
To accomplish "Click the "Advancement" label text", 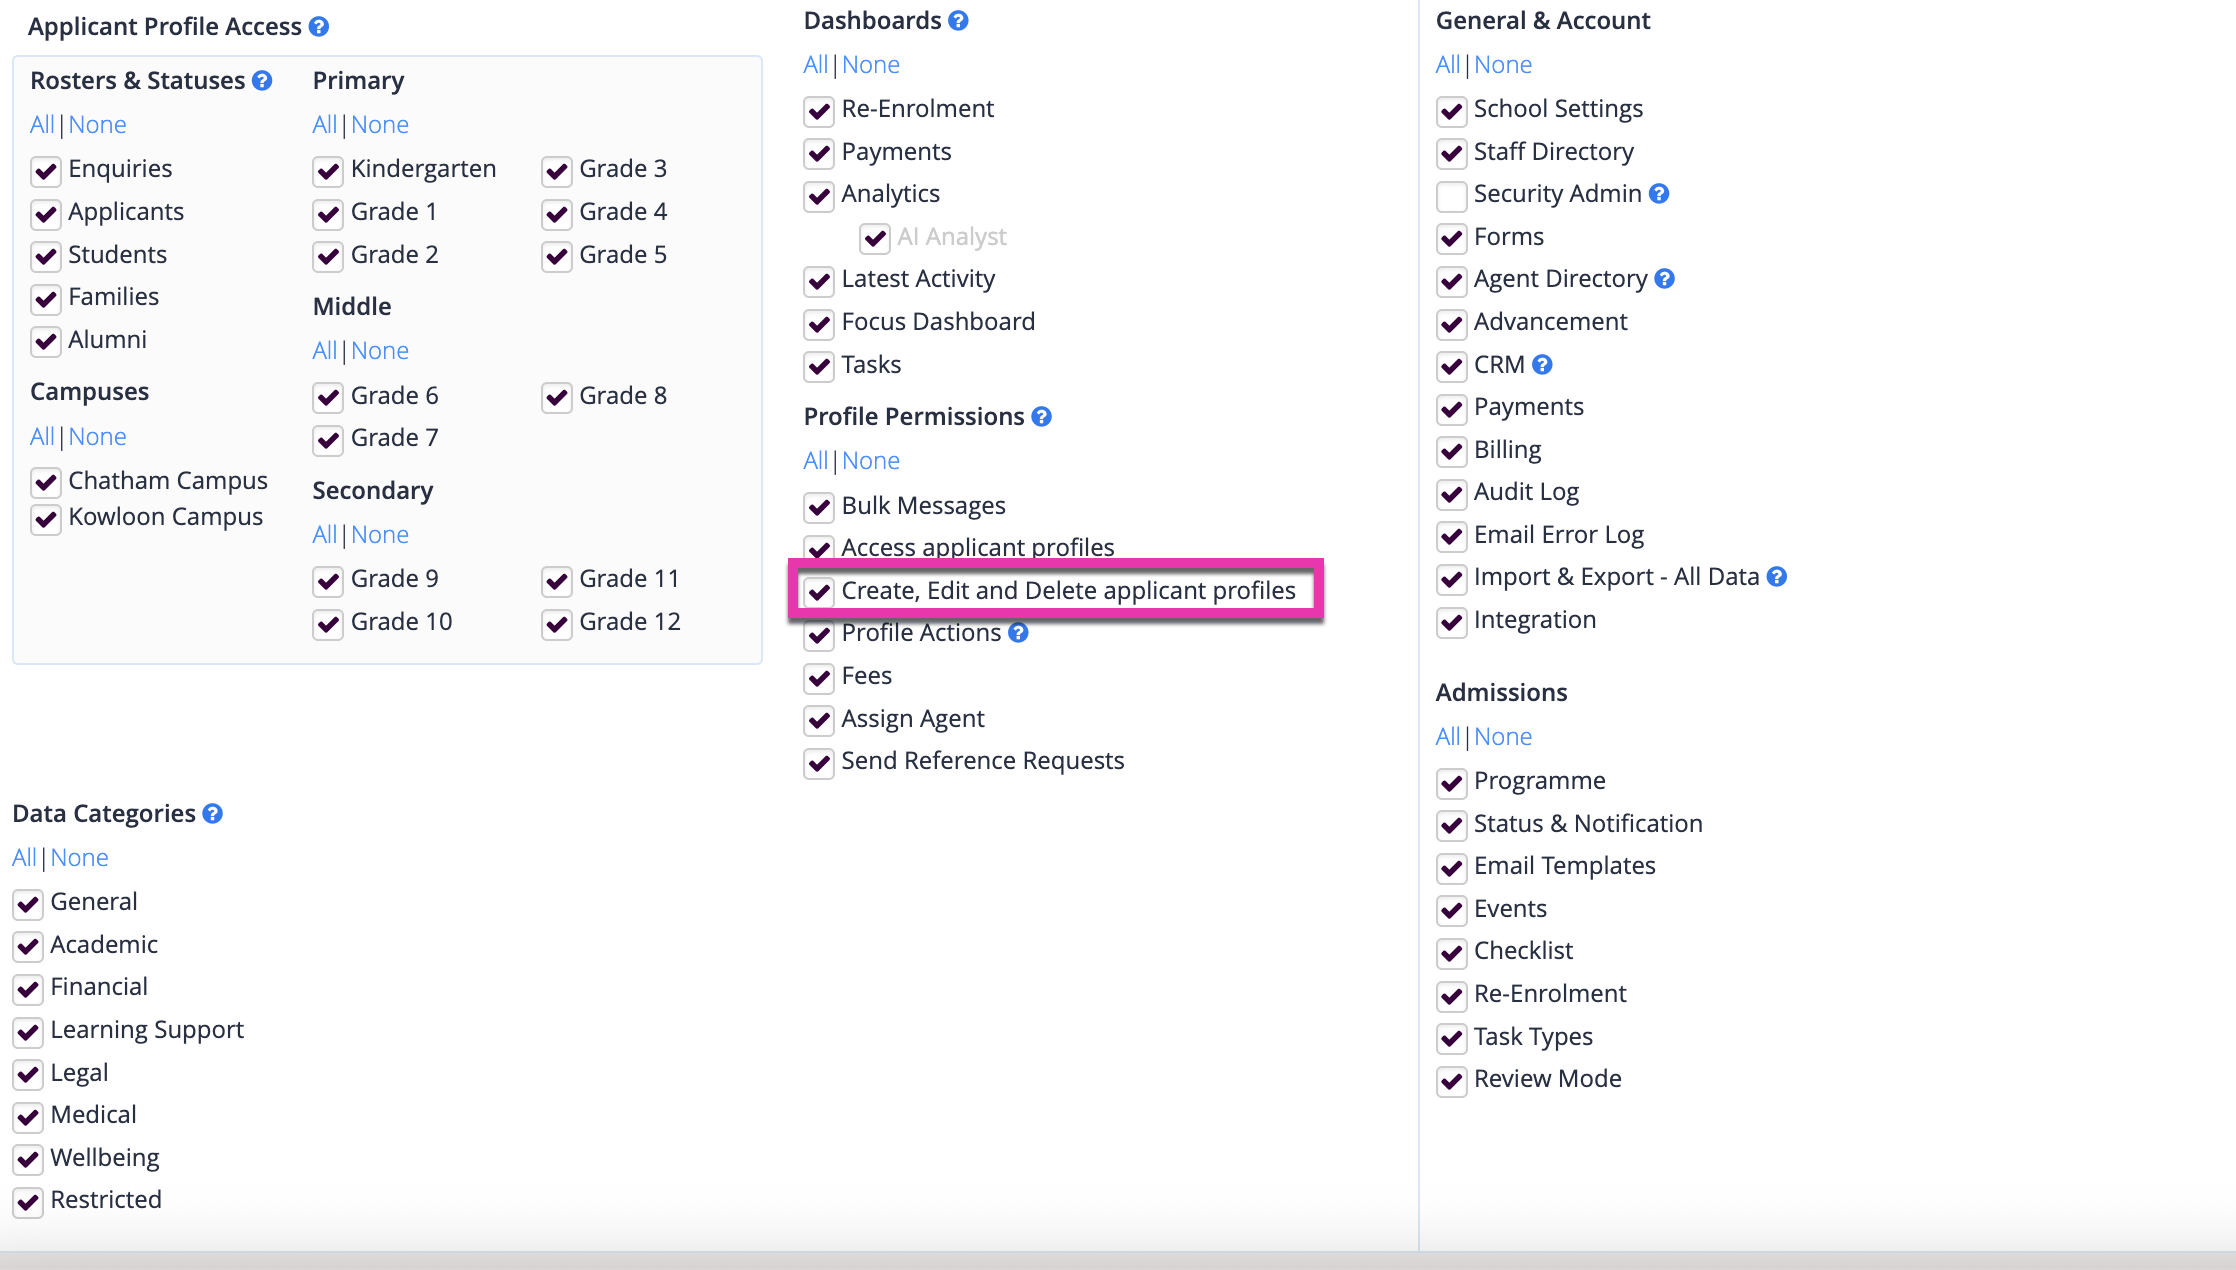I will 1550,322.
